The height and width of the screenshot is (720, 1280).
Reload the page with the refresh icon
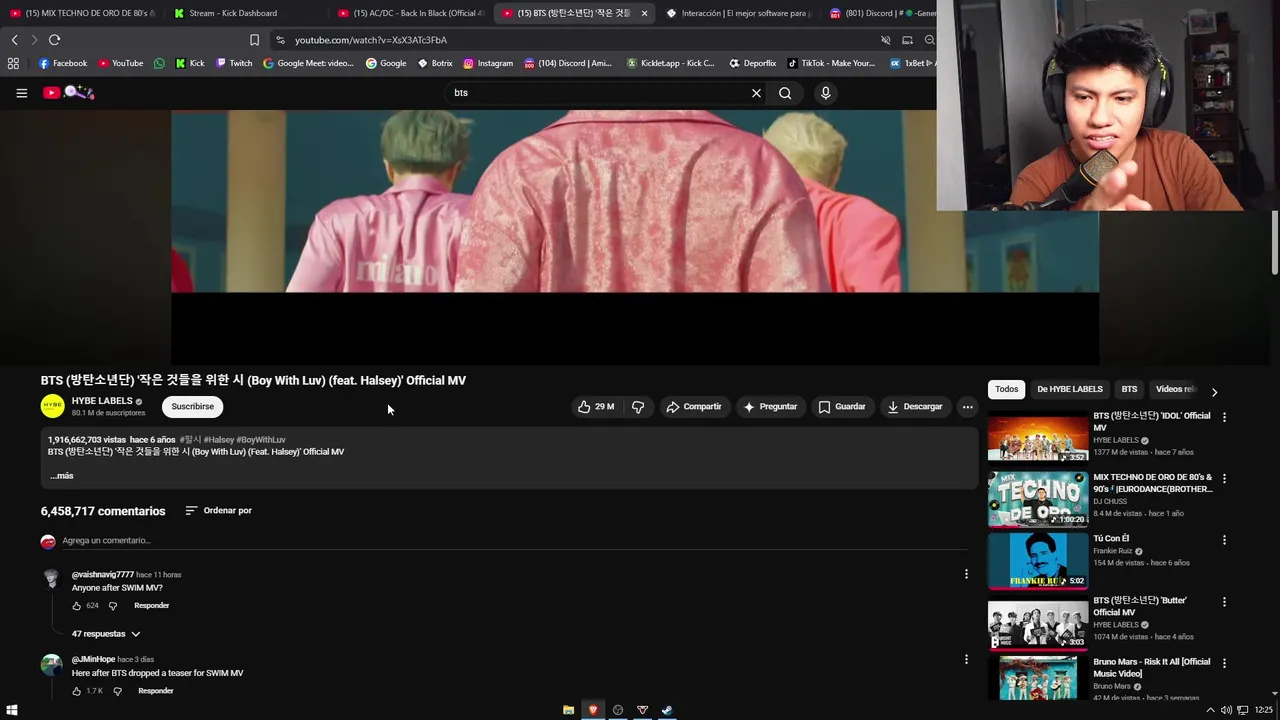pos(54,40)
